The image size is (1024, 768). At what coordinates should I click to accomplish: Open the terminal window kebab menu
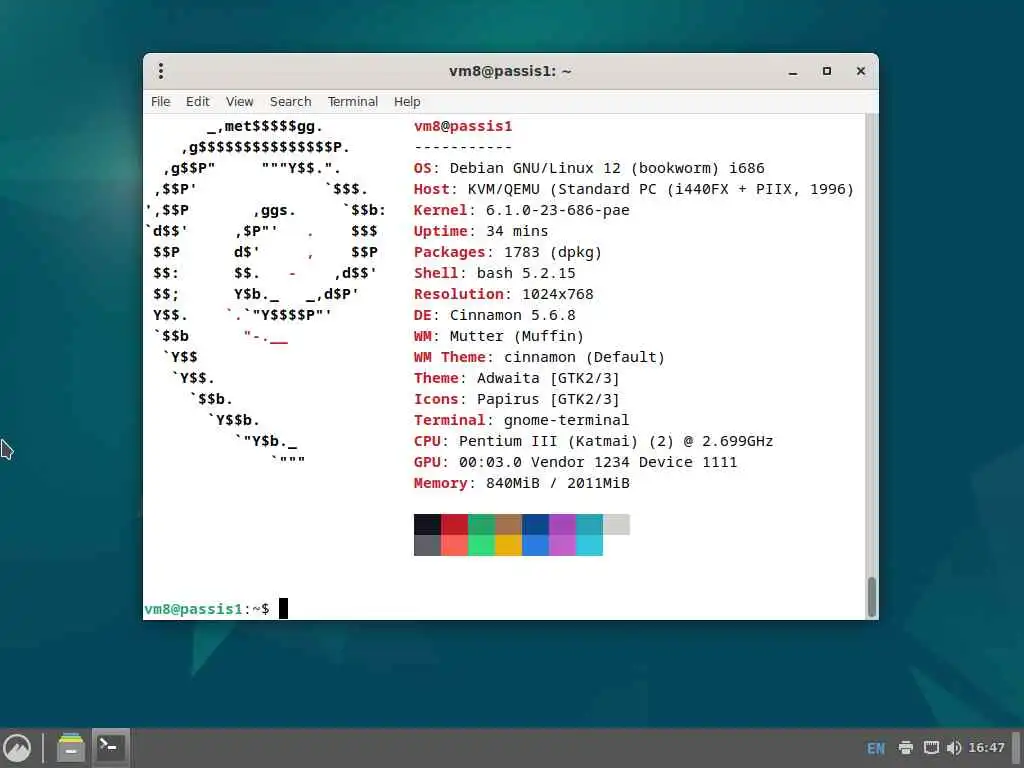pyautogui.click(x=161, y=71)
